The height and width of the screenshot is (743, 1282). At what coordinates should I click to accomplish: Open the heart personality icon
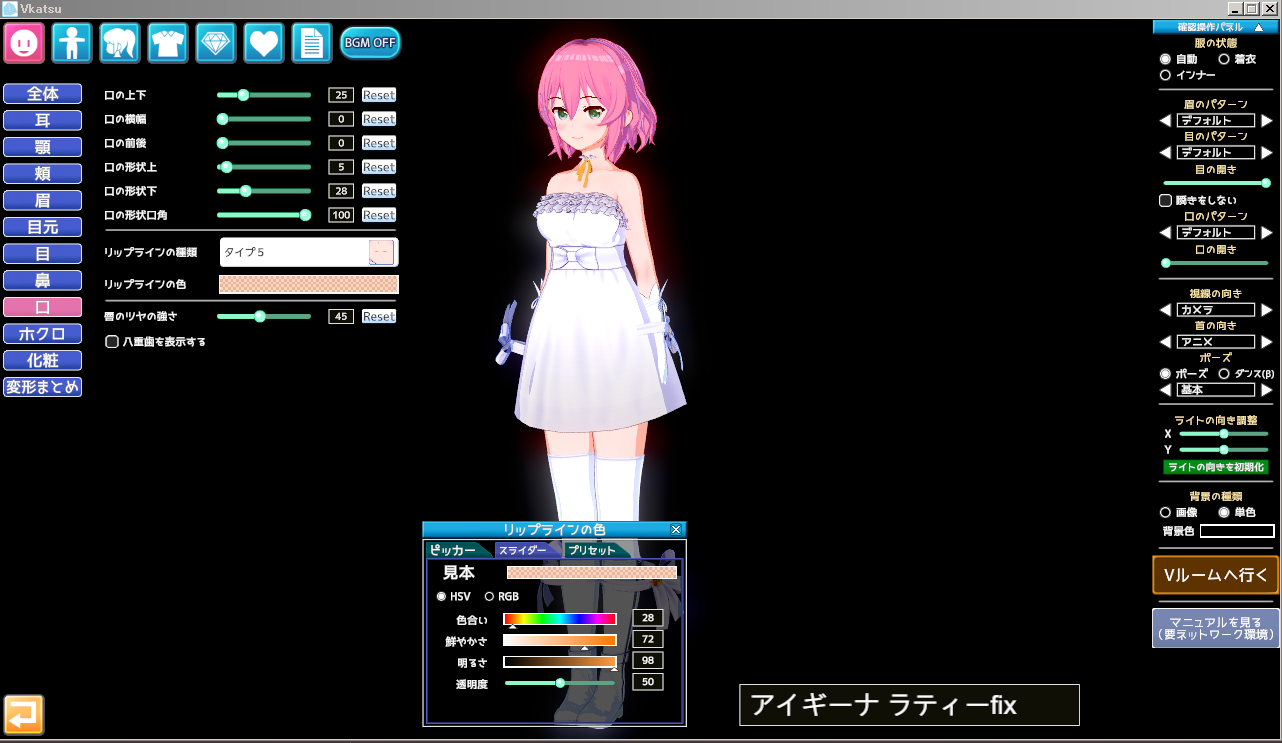coord(264,43)
